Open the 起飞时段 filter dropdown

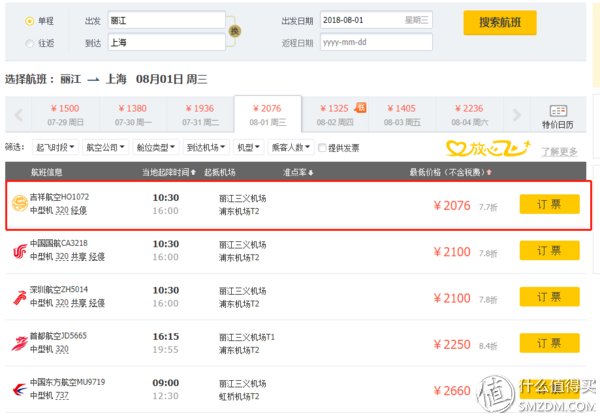point(55,147)
